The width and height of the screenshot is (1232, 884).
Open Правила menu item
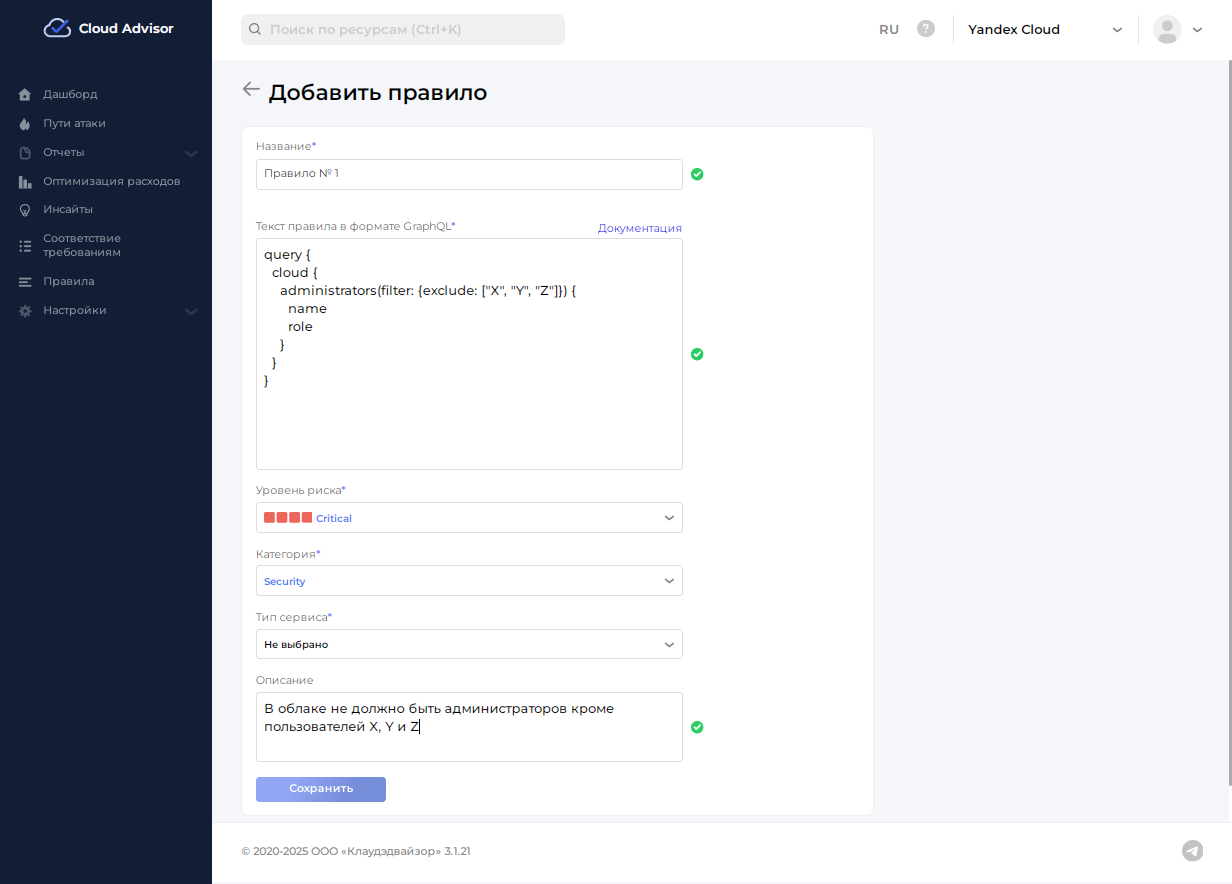click(68, 281)
